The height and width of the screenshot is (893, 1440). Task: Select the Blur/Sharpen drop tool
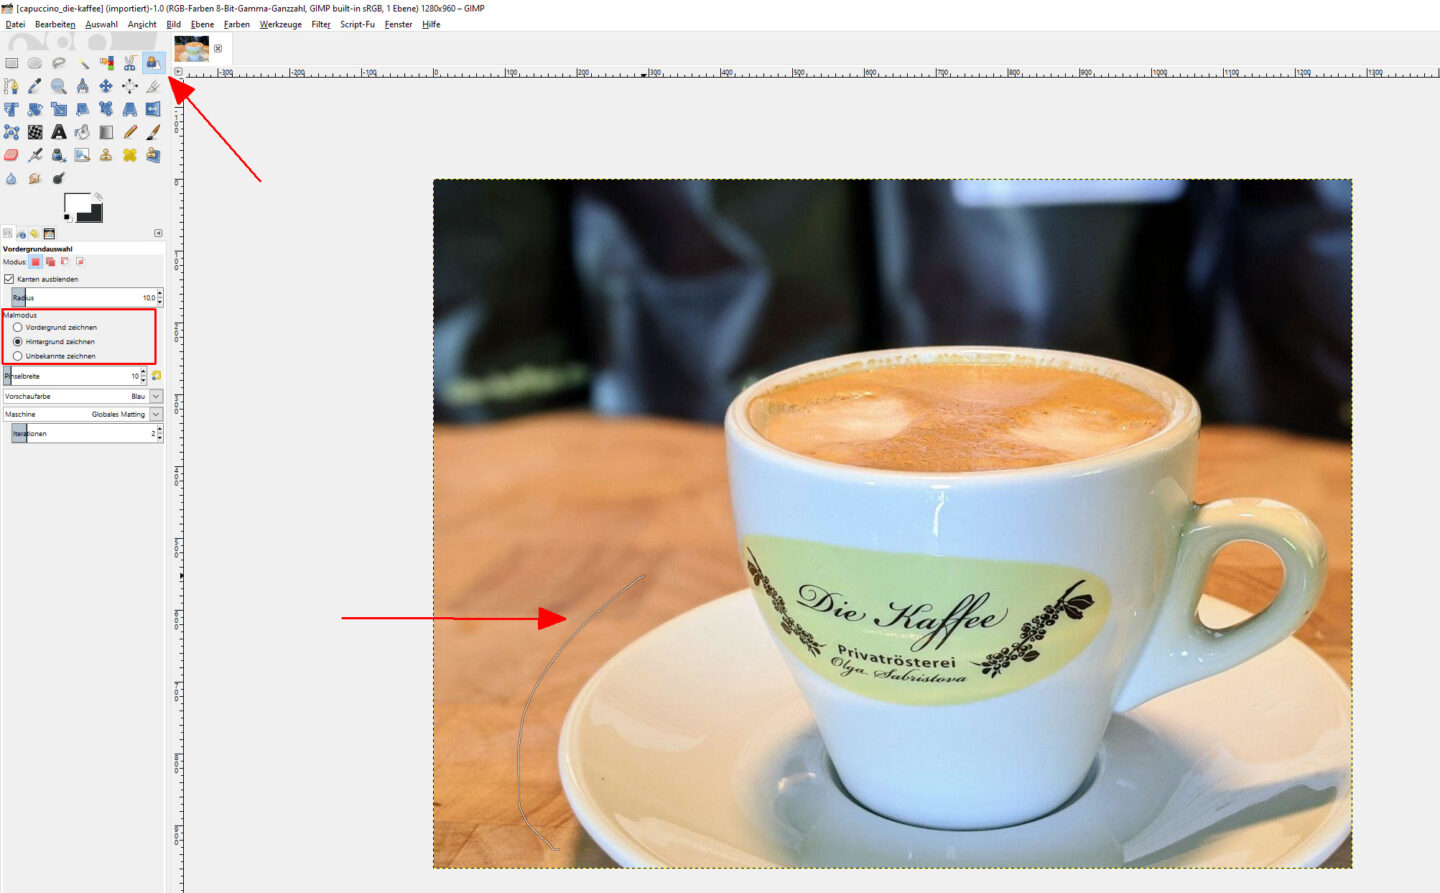[11, 179]
